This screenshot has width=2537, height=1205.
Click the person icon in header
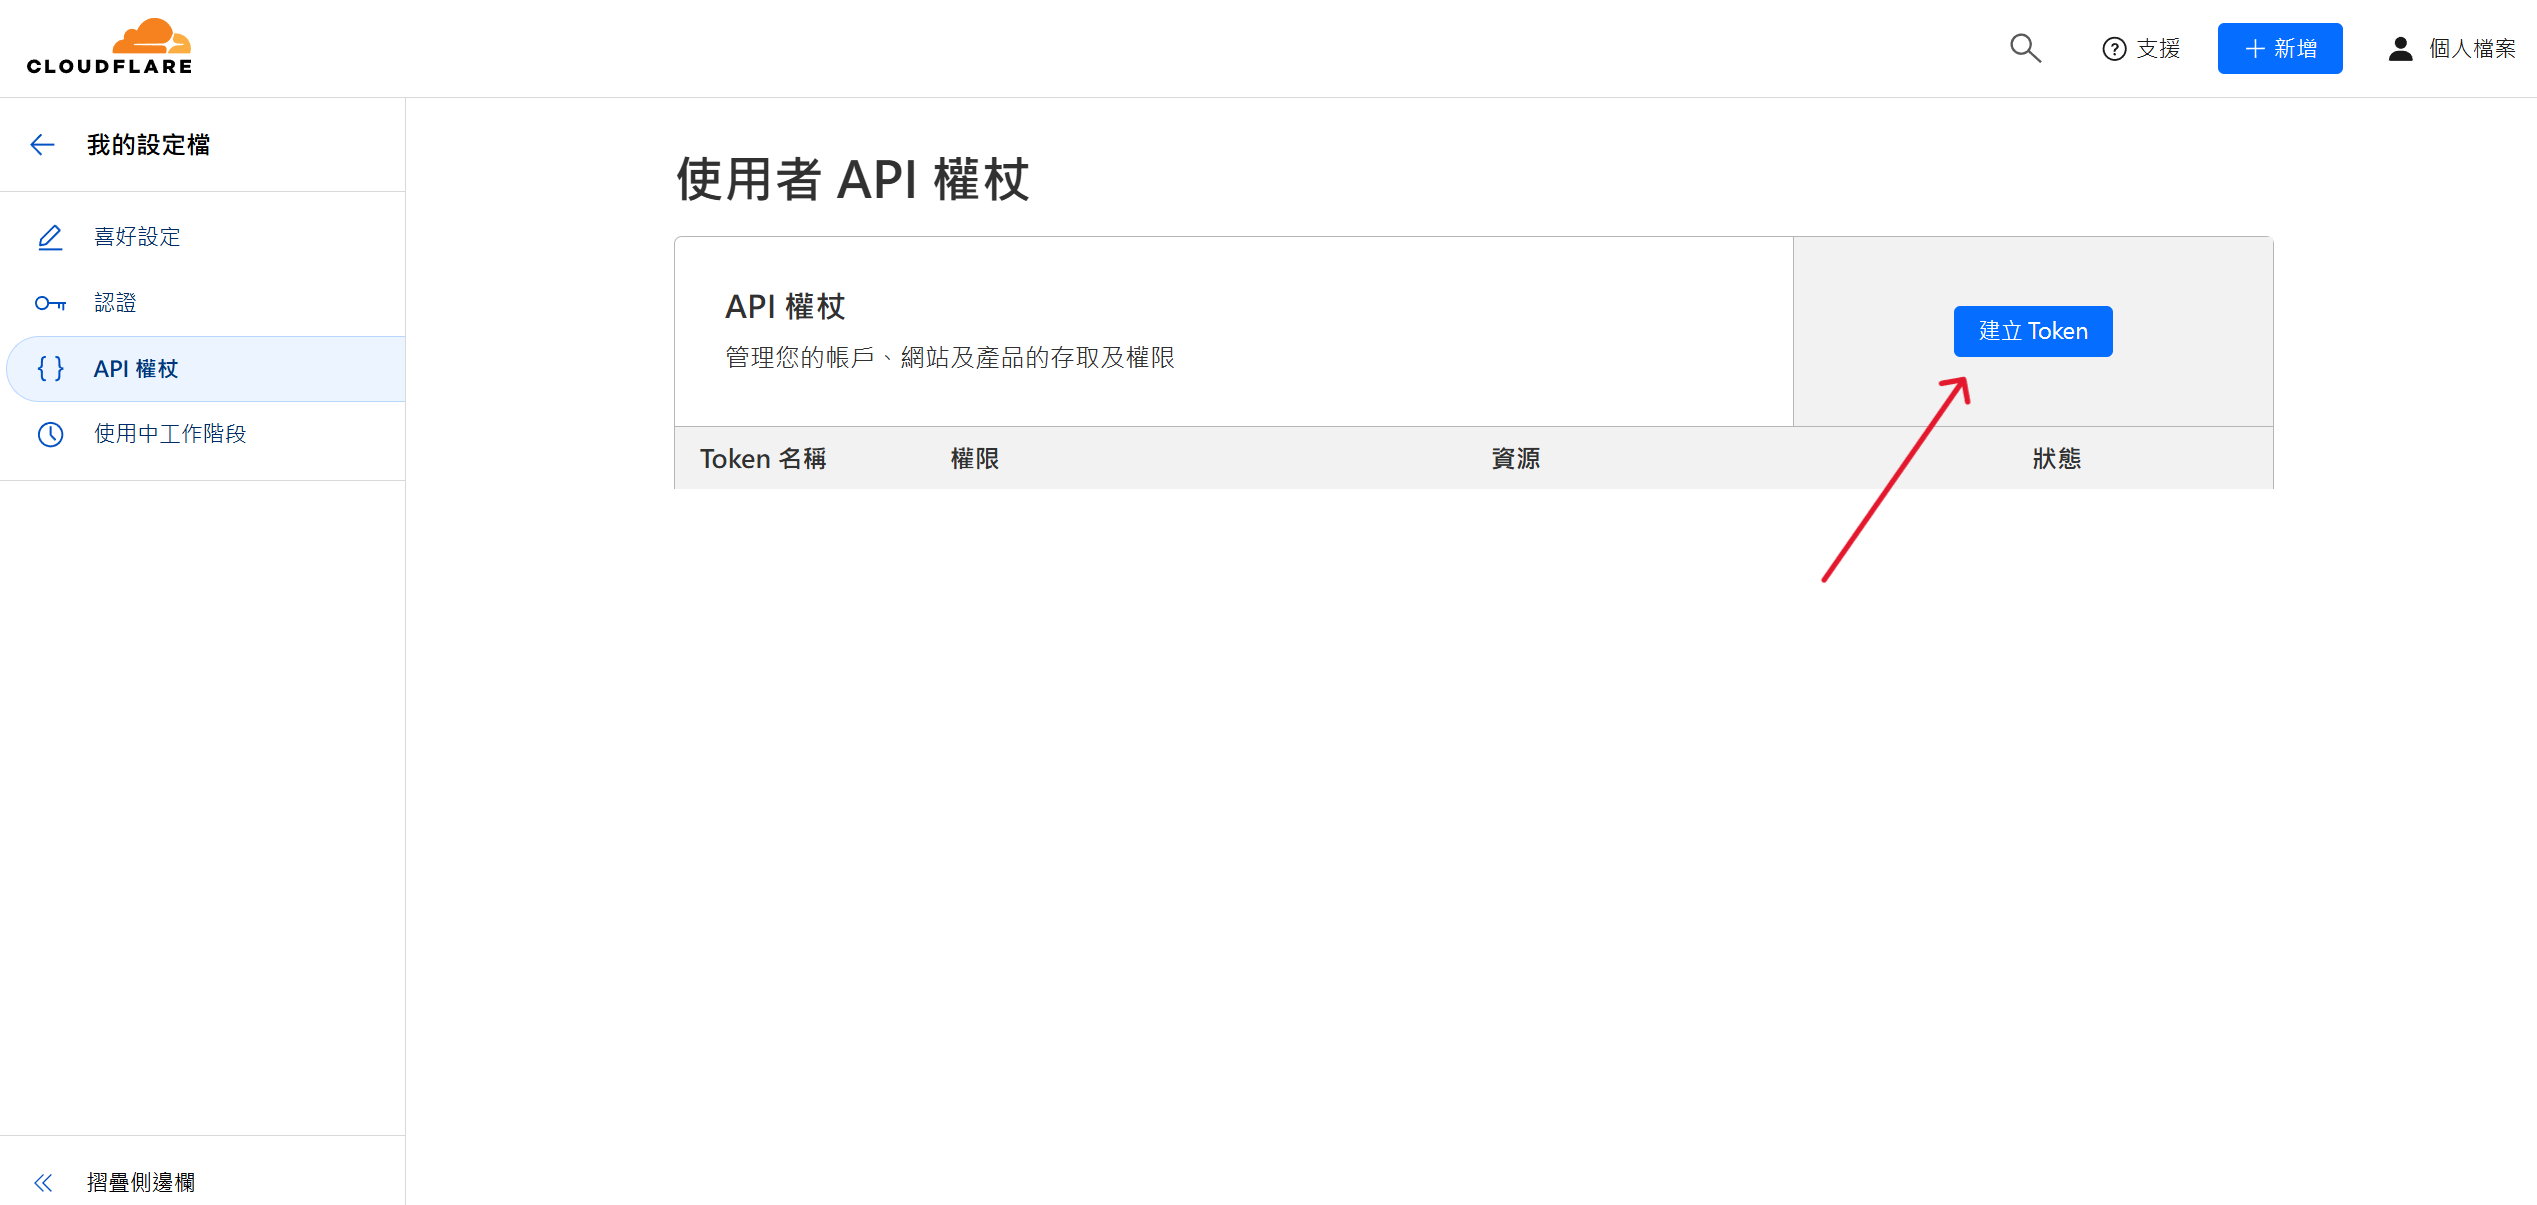(2400, 49)
